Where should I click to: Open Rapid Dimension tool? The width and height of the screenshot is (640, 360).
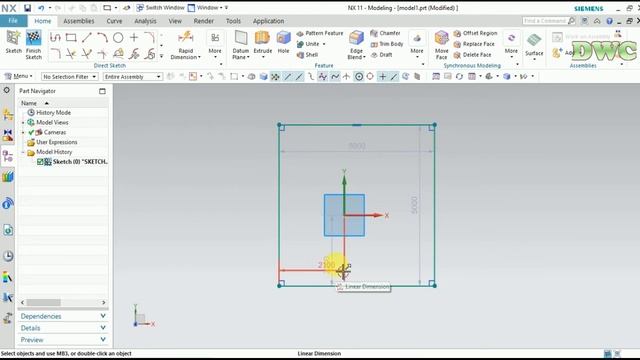186,44
